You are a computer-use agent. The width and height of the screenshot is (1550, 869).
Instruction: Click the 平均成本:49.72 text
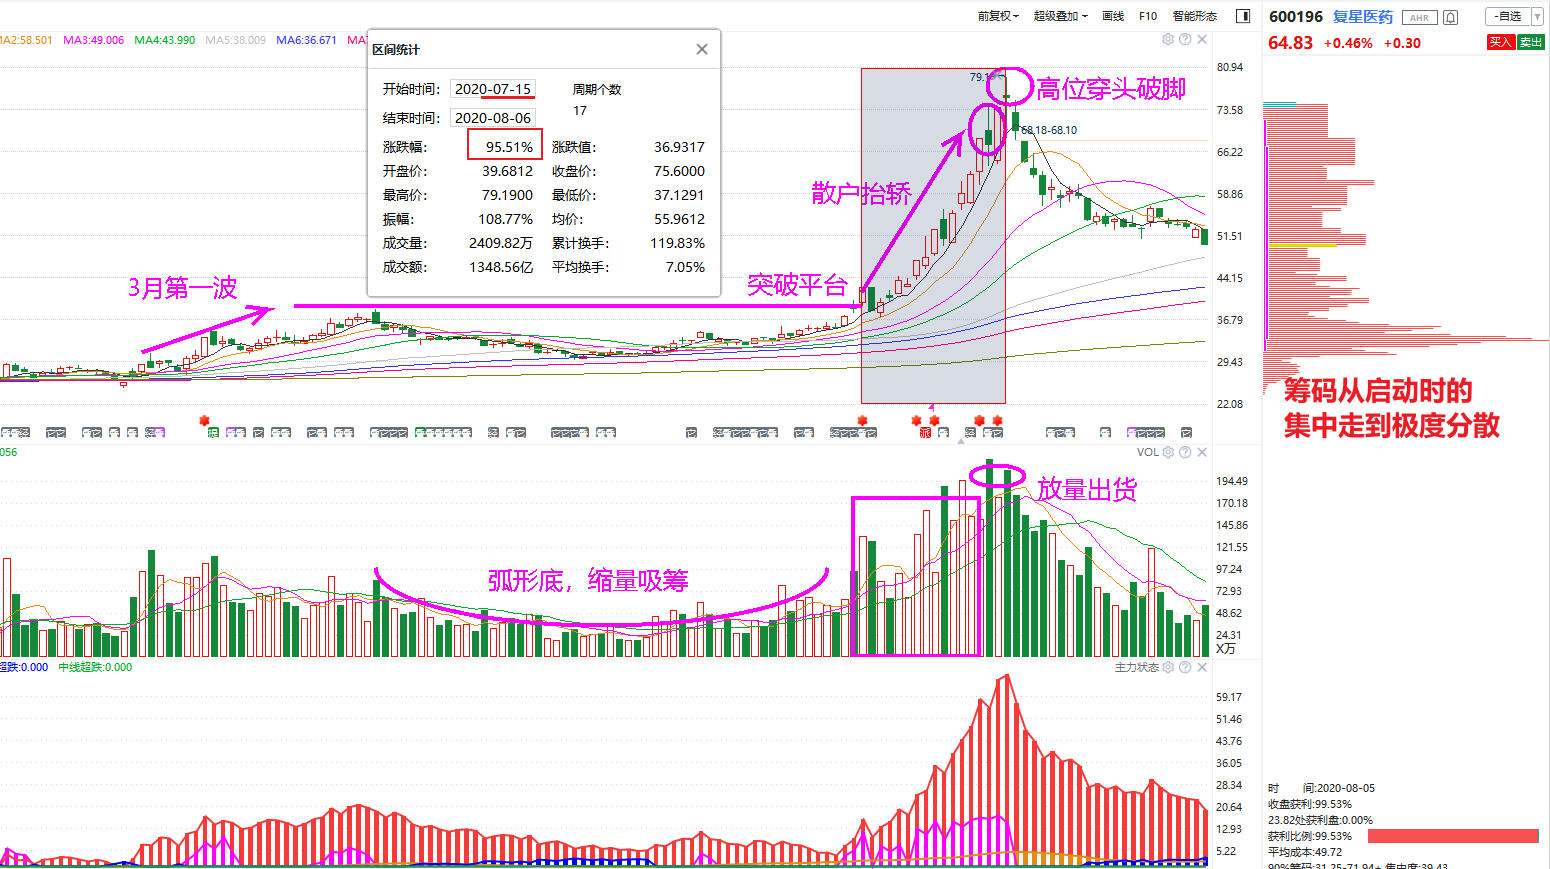point(1305,852)
